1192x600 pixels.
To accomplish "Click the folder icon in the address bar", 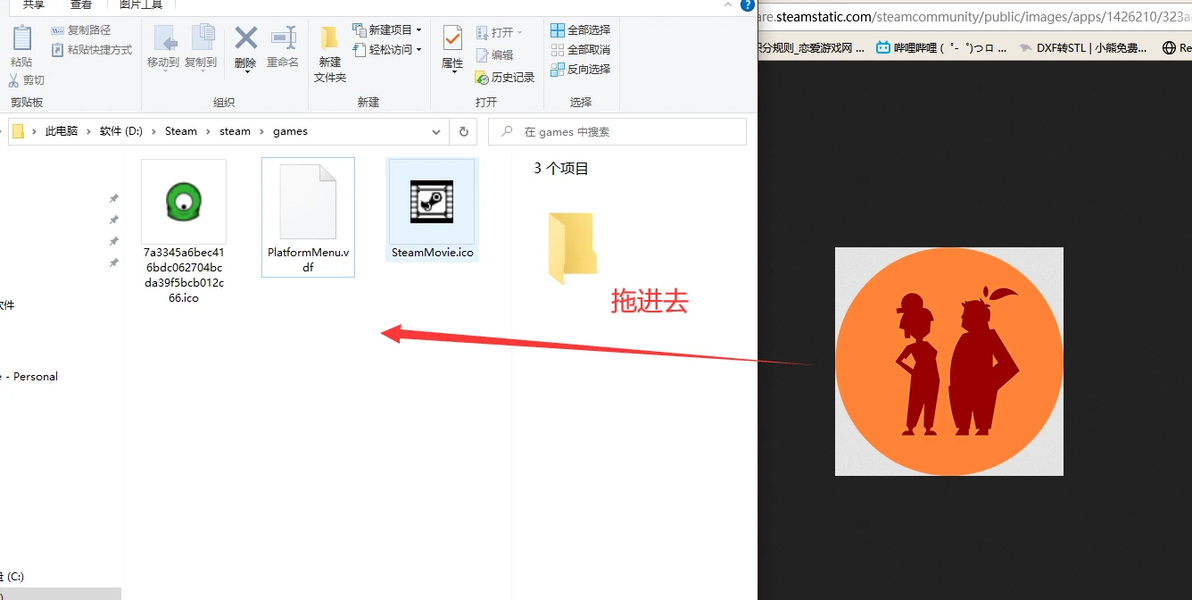I will [x=18, y=132].
